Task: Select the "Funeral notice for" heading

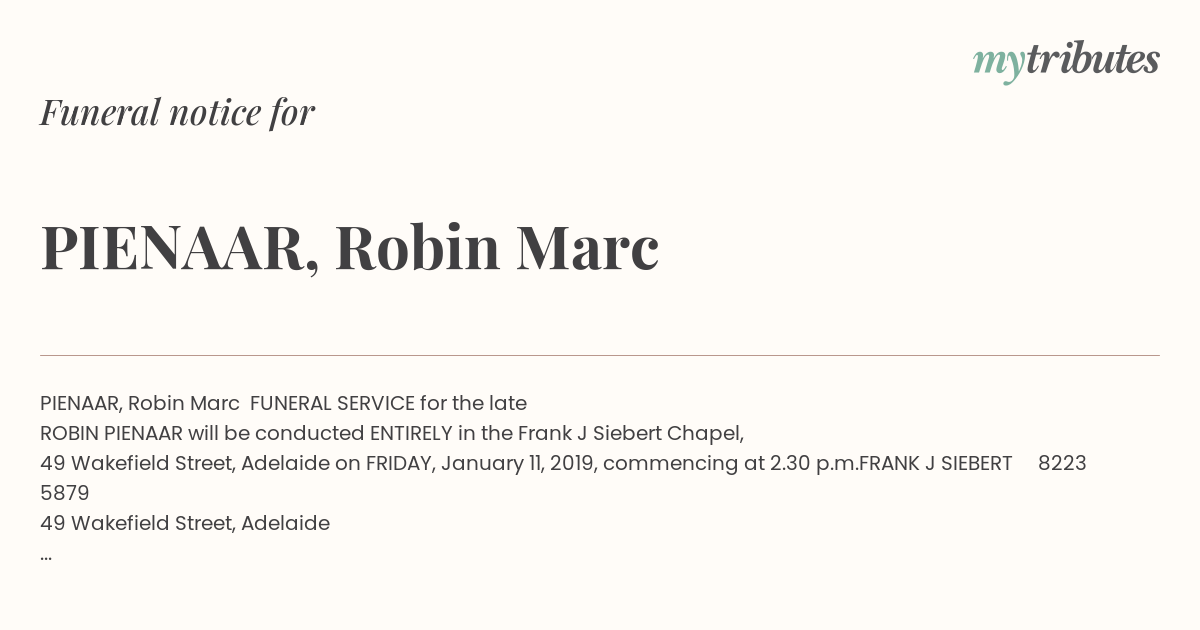Action: [177, 112]
